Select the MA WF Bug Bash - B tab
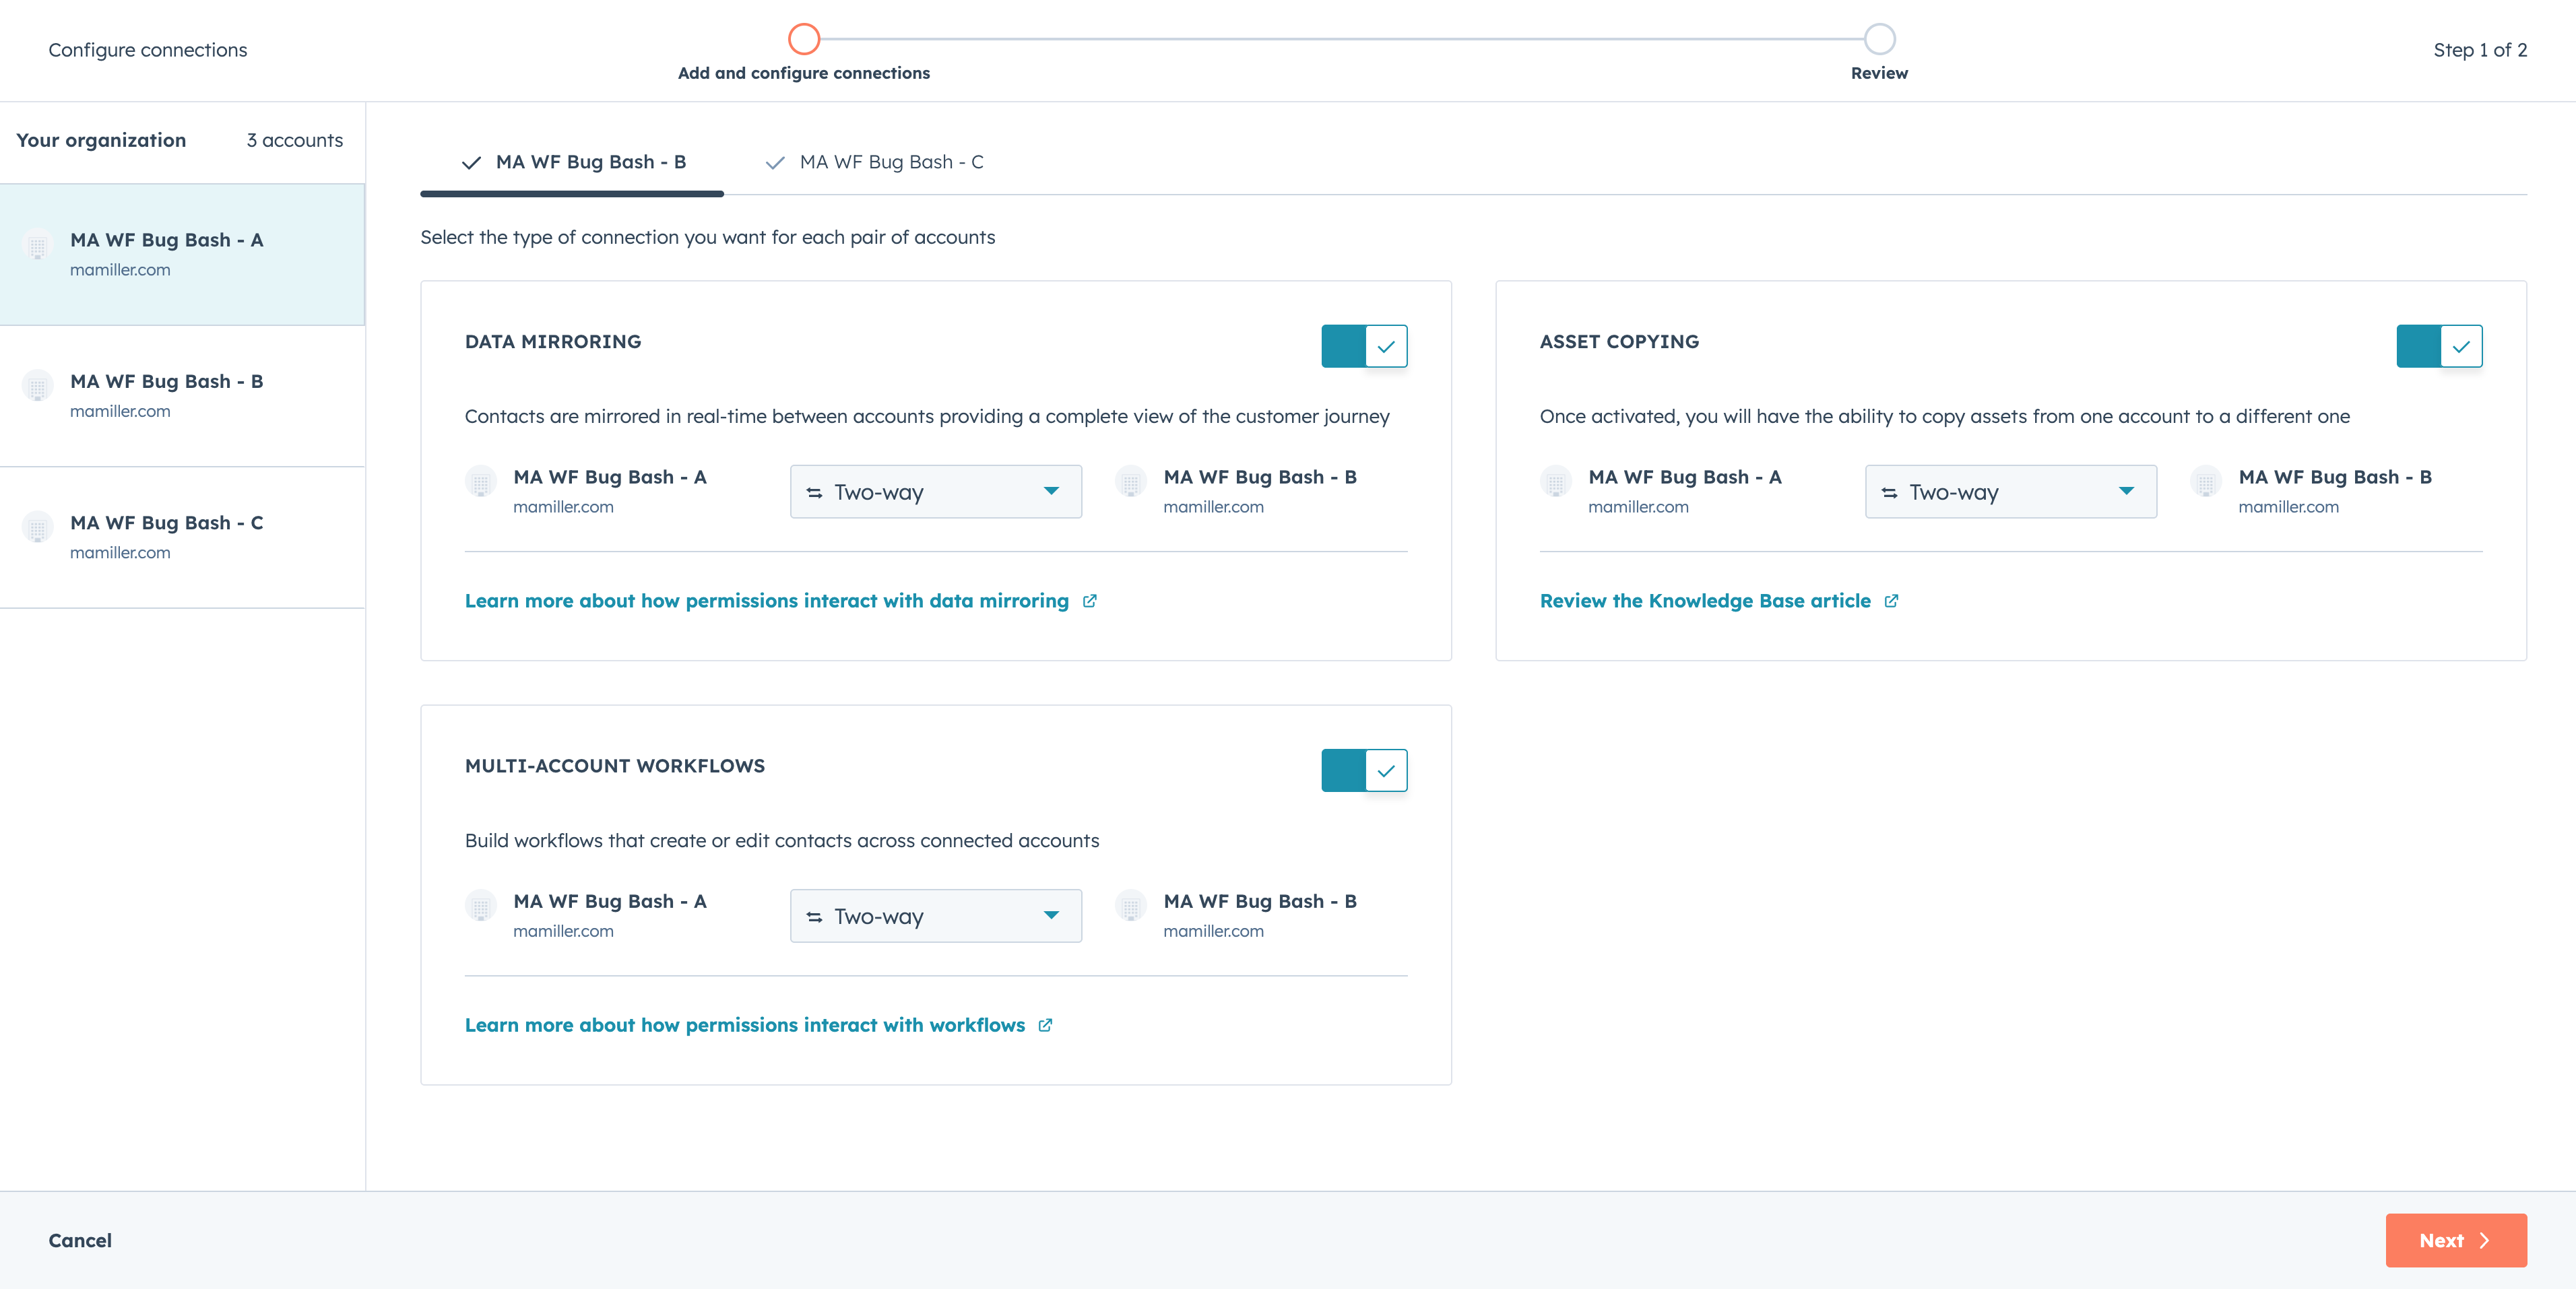 (x=590, y=162)
